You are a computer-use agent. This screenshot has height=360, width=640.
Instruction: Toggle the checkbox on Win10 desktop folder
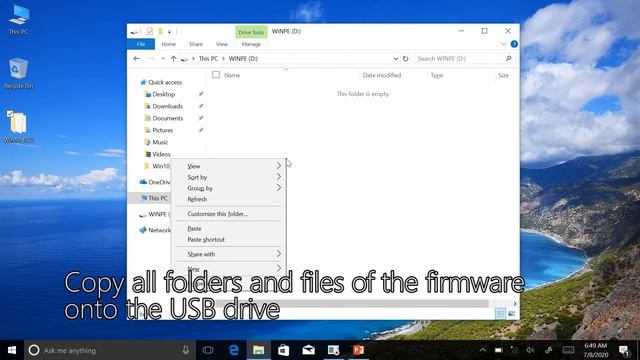(x=10, y=113)
